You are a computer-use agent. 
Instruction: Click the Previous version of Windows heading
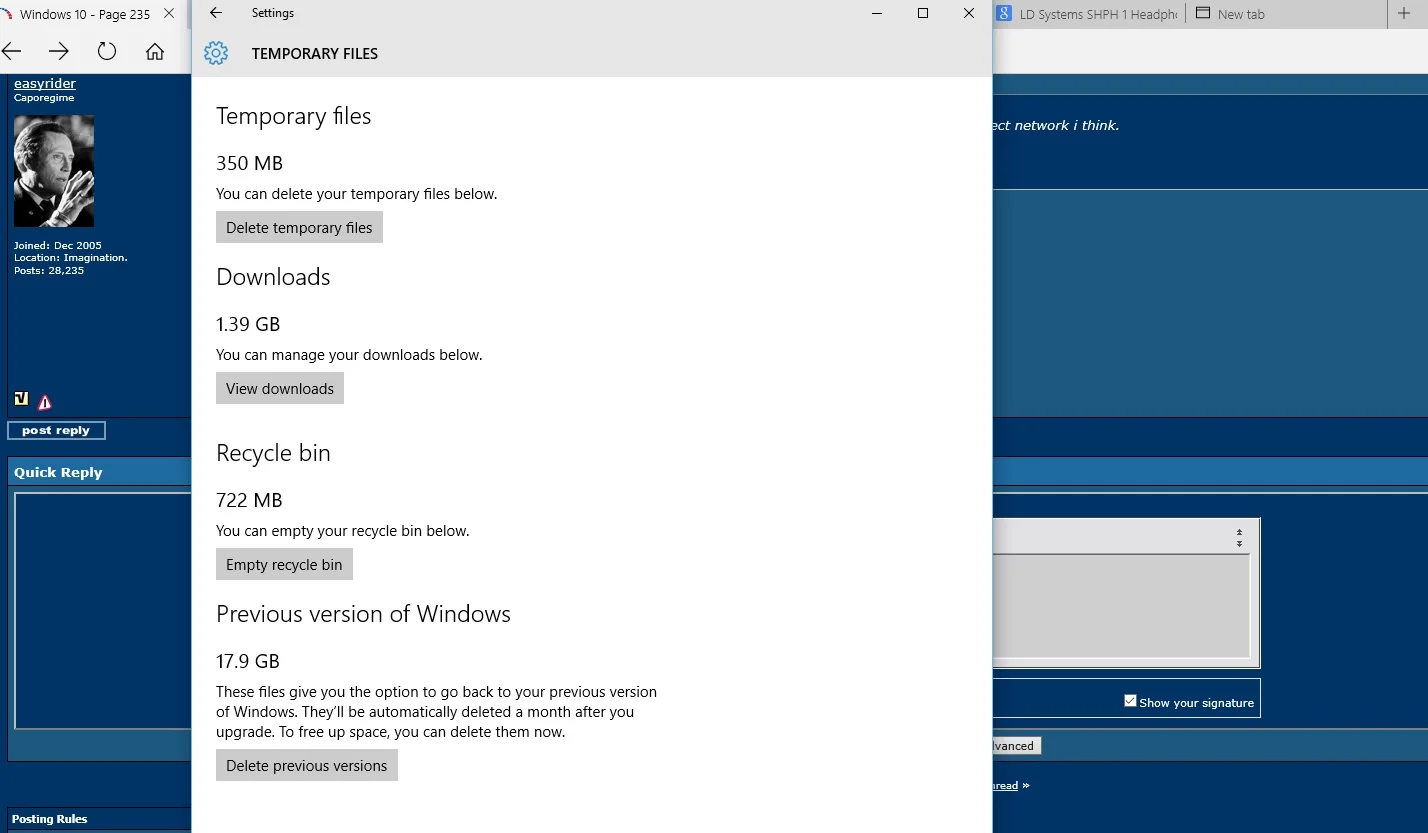[x=363, y=613]
